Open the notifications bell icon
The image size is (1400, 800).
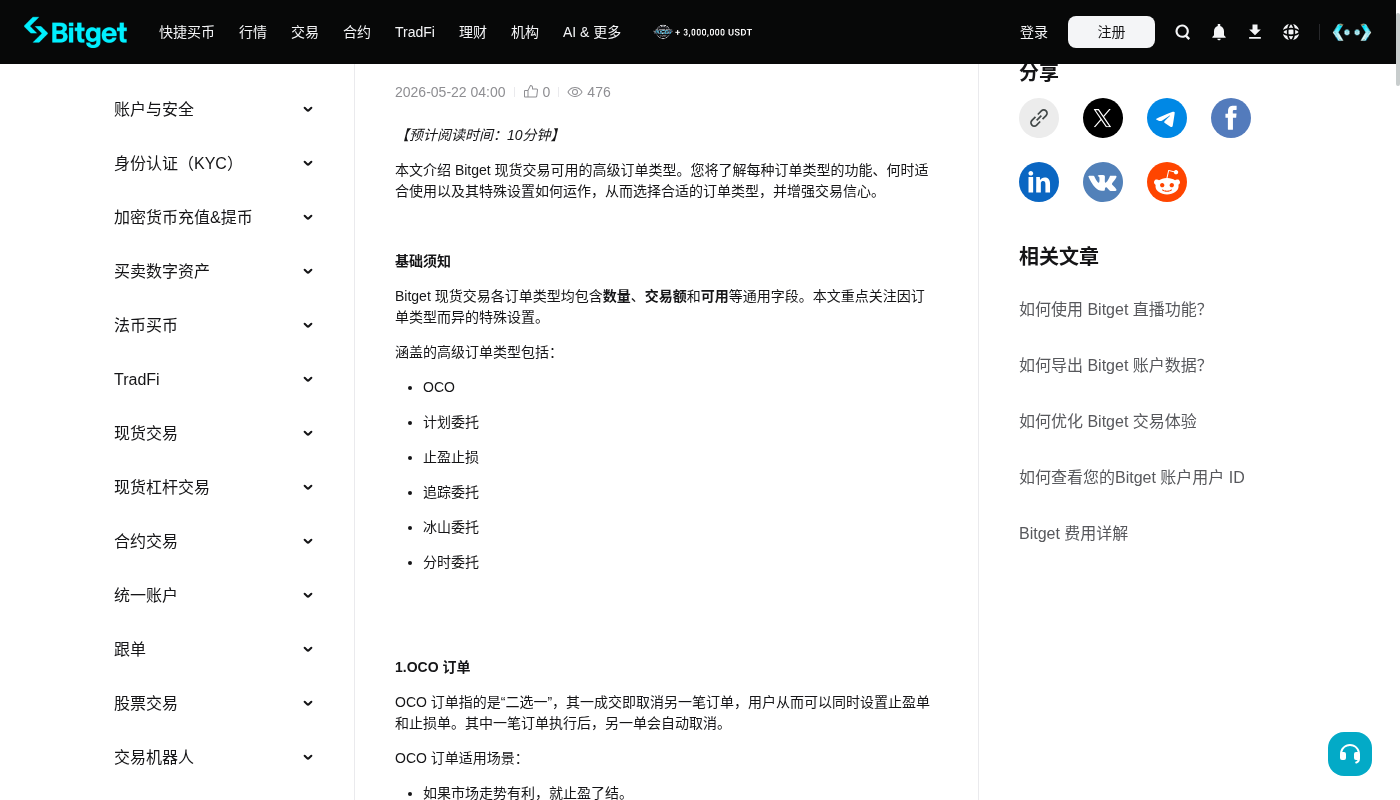[x=1219, y=32]
